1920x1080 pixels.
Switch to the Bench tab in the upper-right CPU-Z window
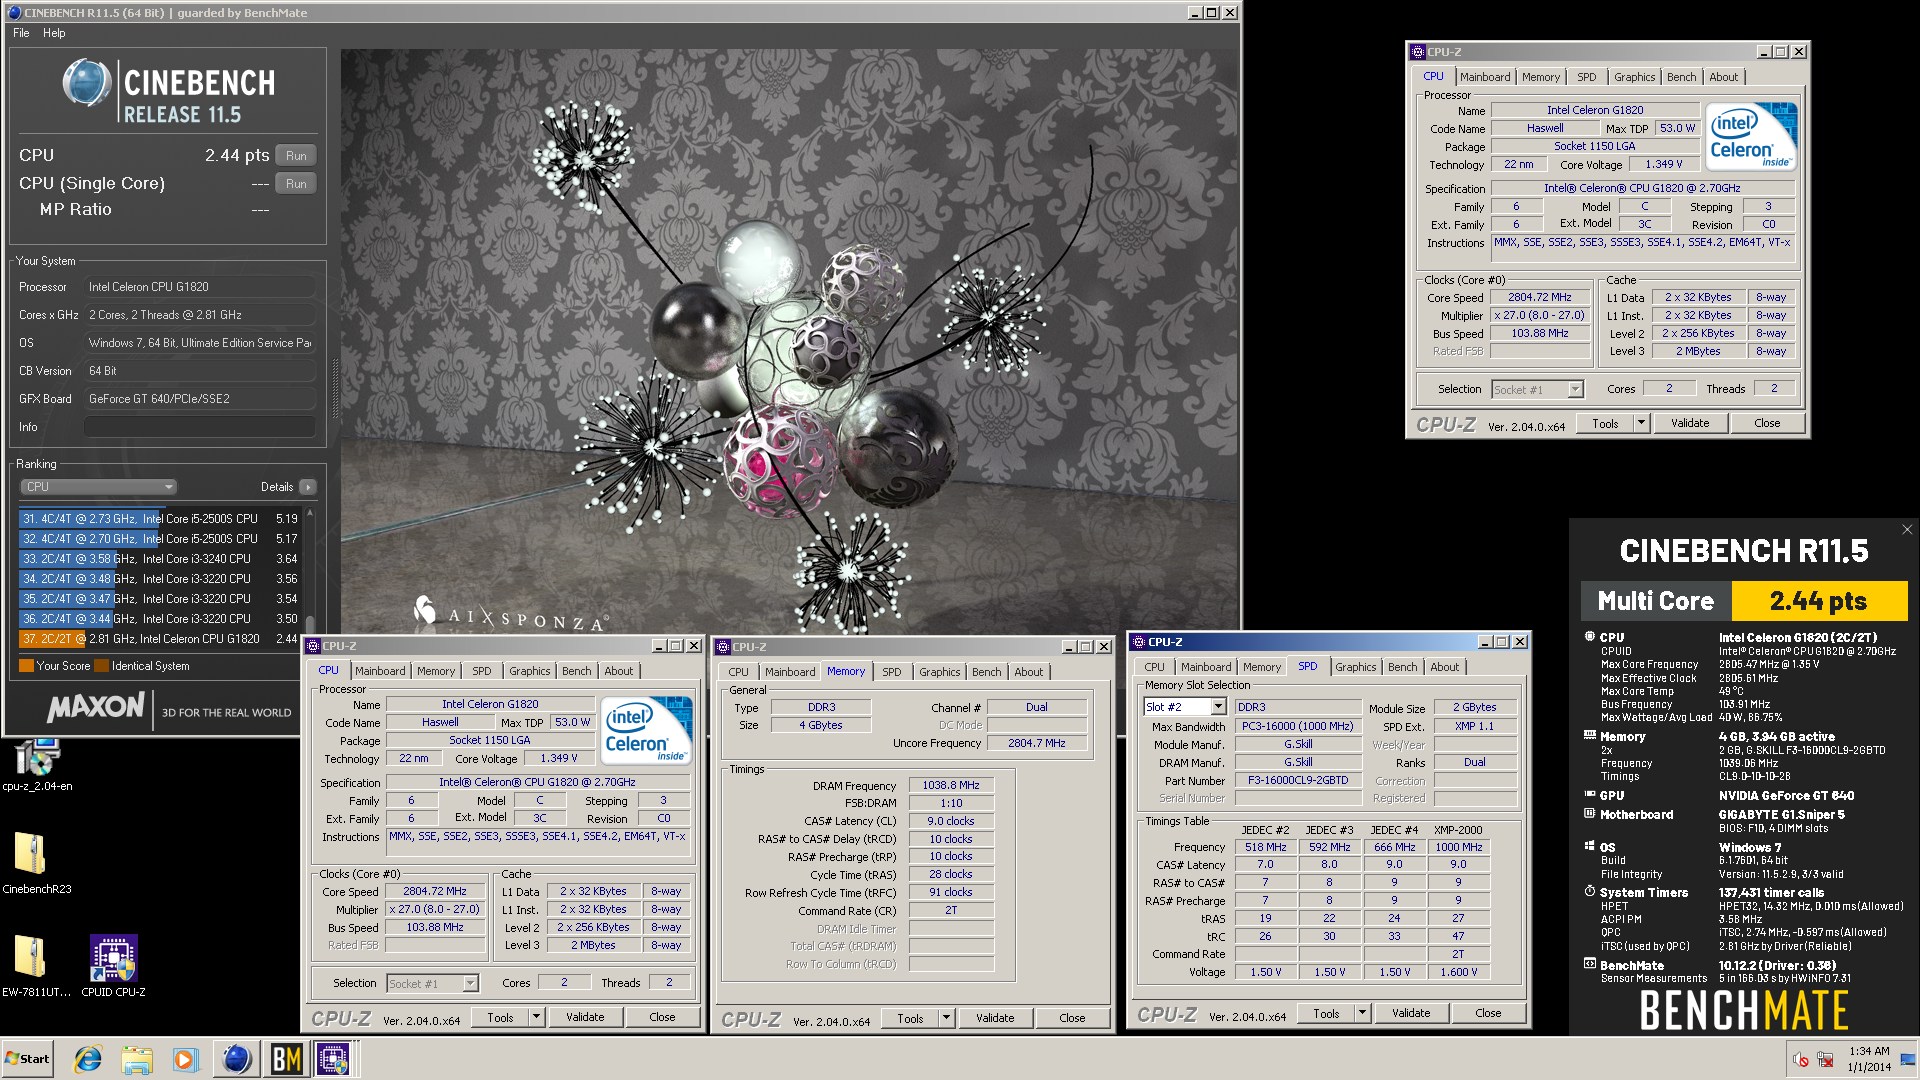coord(1681,77)
